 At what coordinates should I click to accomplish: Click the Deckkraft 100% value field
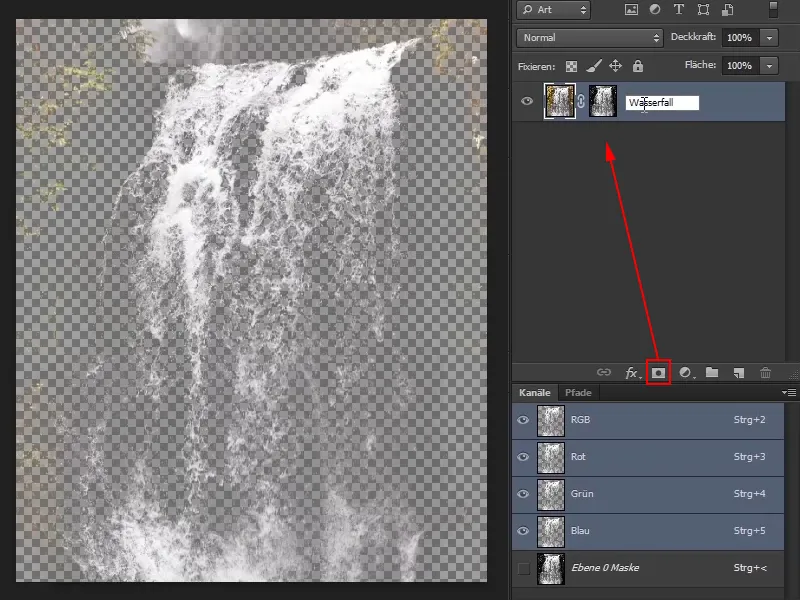pos(739,38)
